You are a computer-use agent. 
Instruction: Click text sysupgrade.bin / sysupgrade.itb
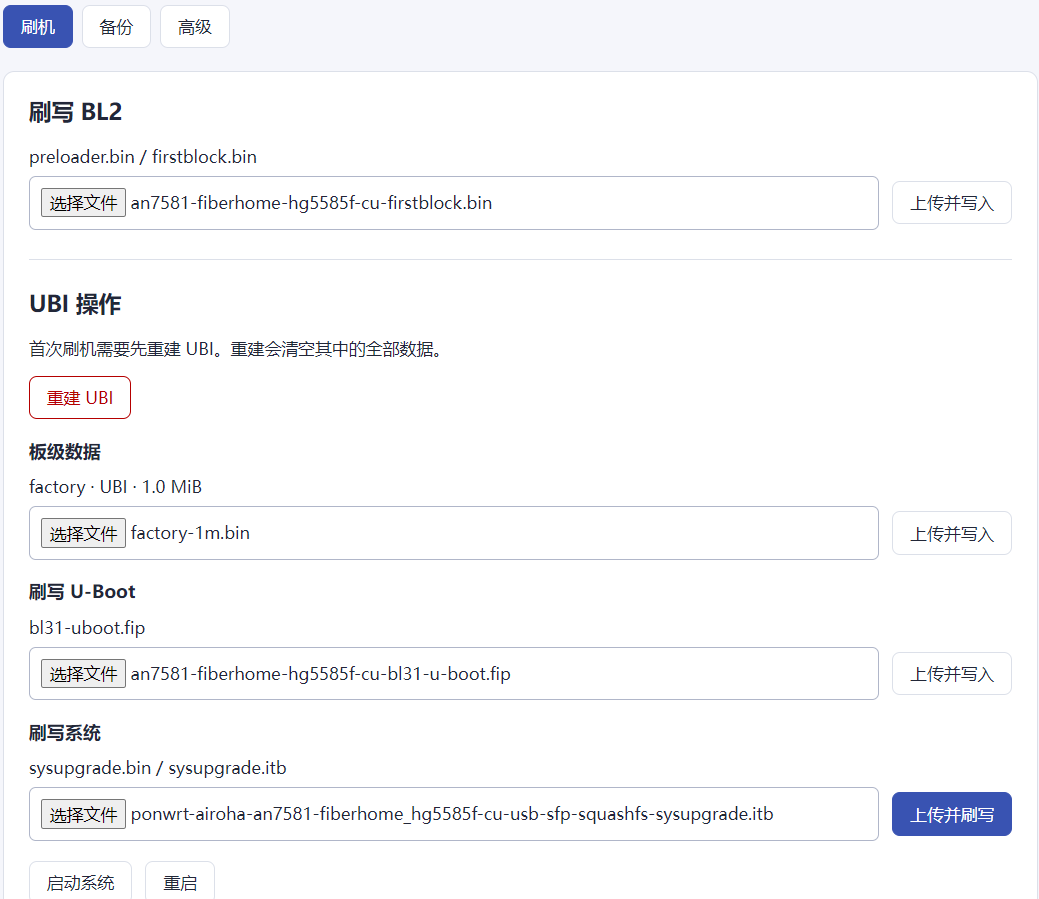pyautogui.click(x=158, y=768)
